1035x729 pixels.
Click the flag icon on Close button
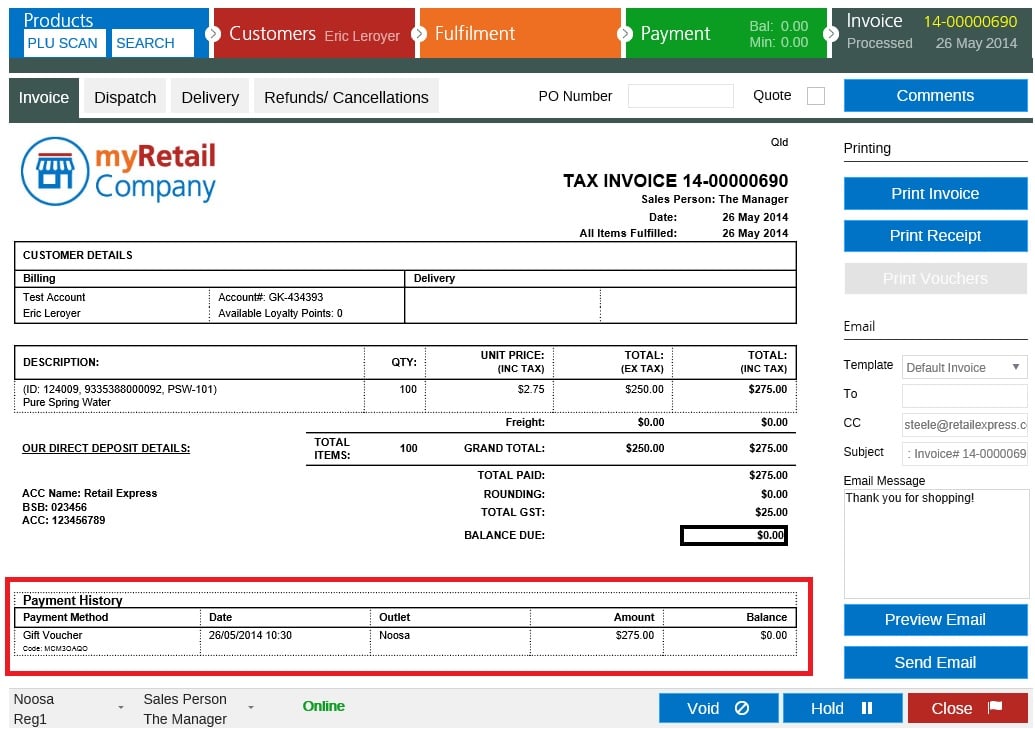(995, 707)
